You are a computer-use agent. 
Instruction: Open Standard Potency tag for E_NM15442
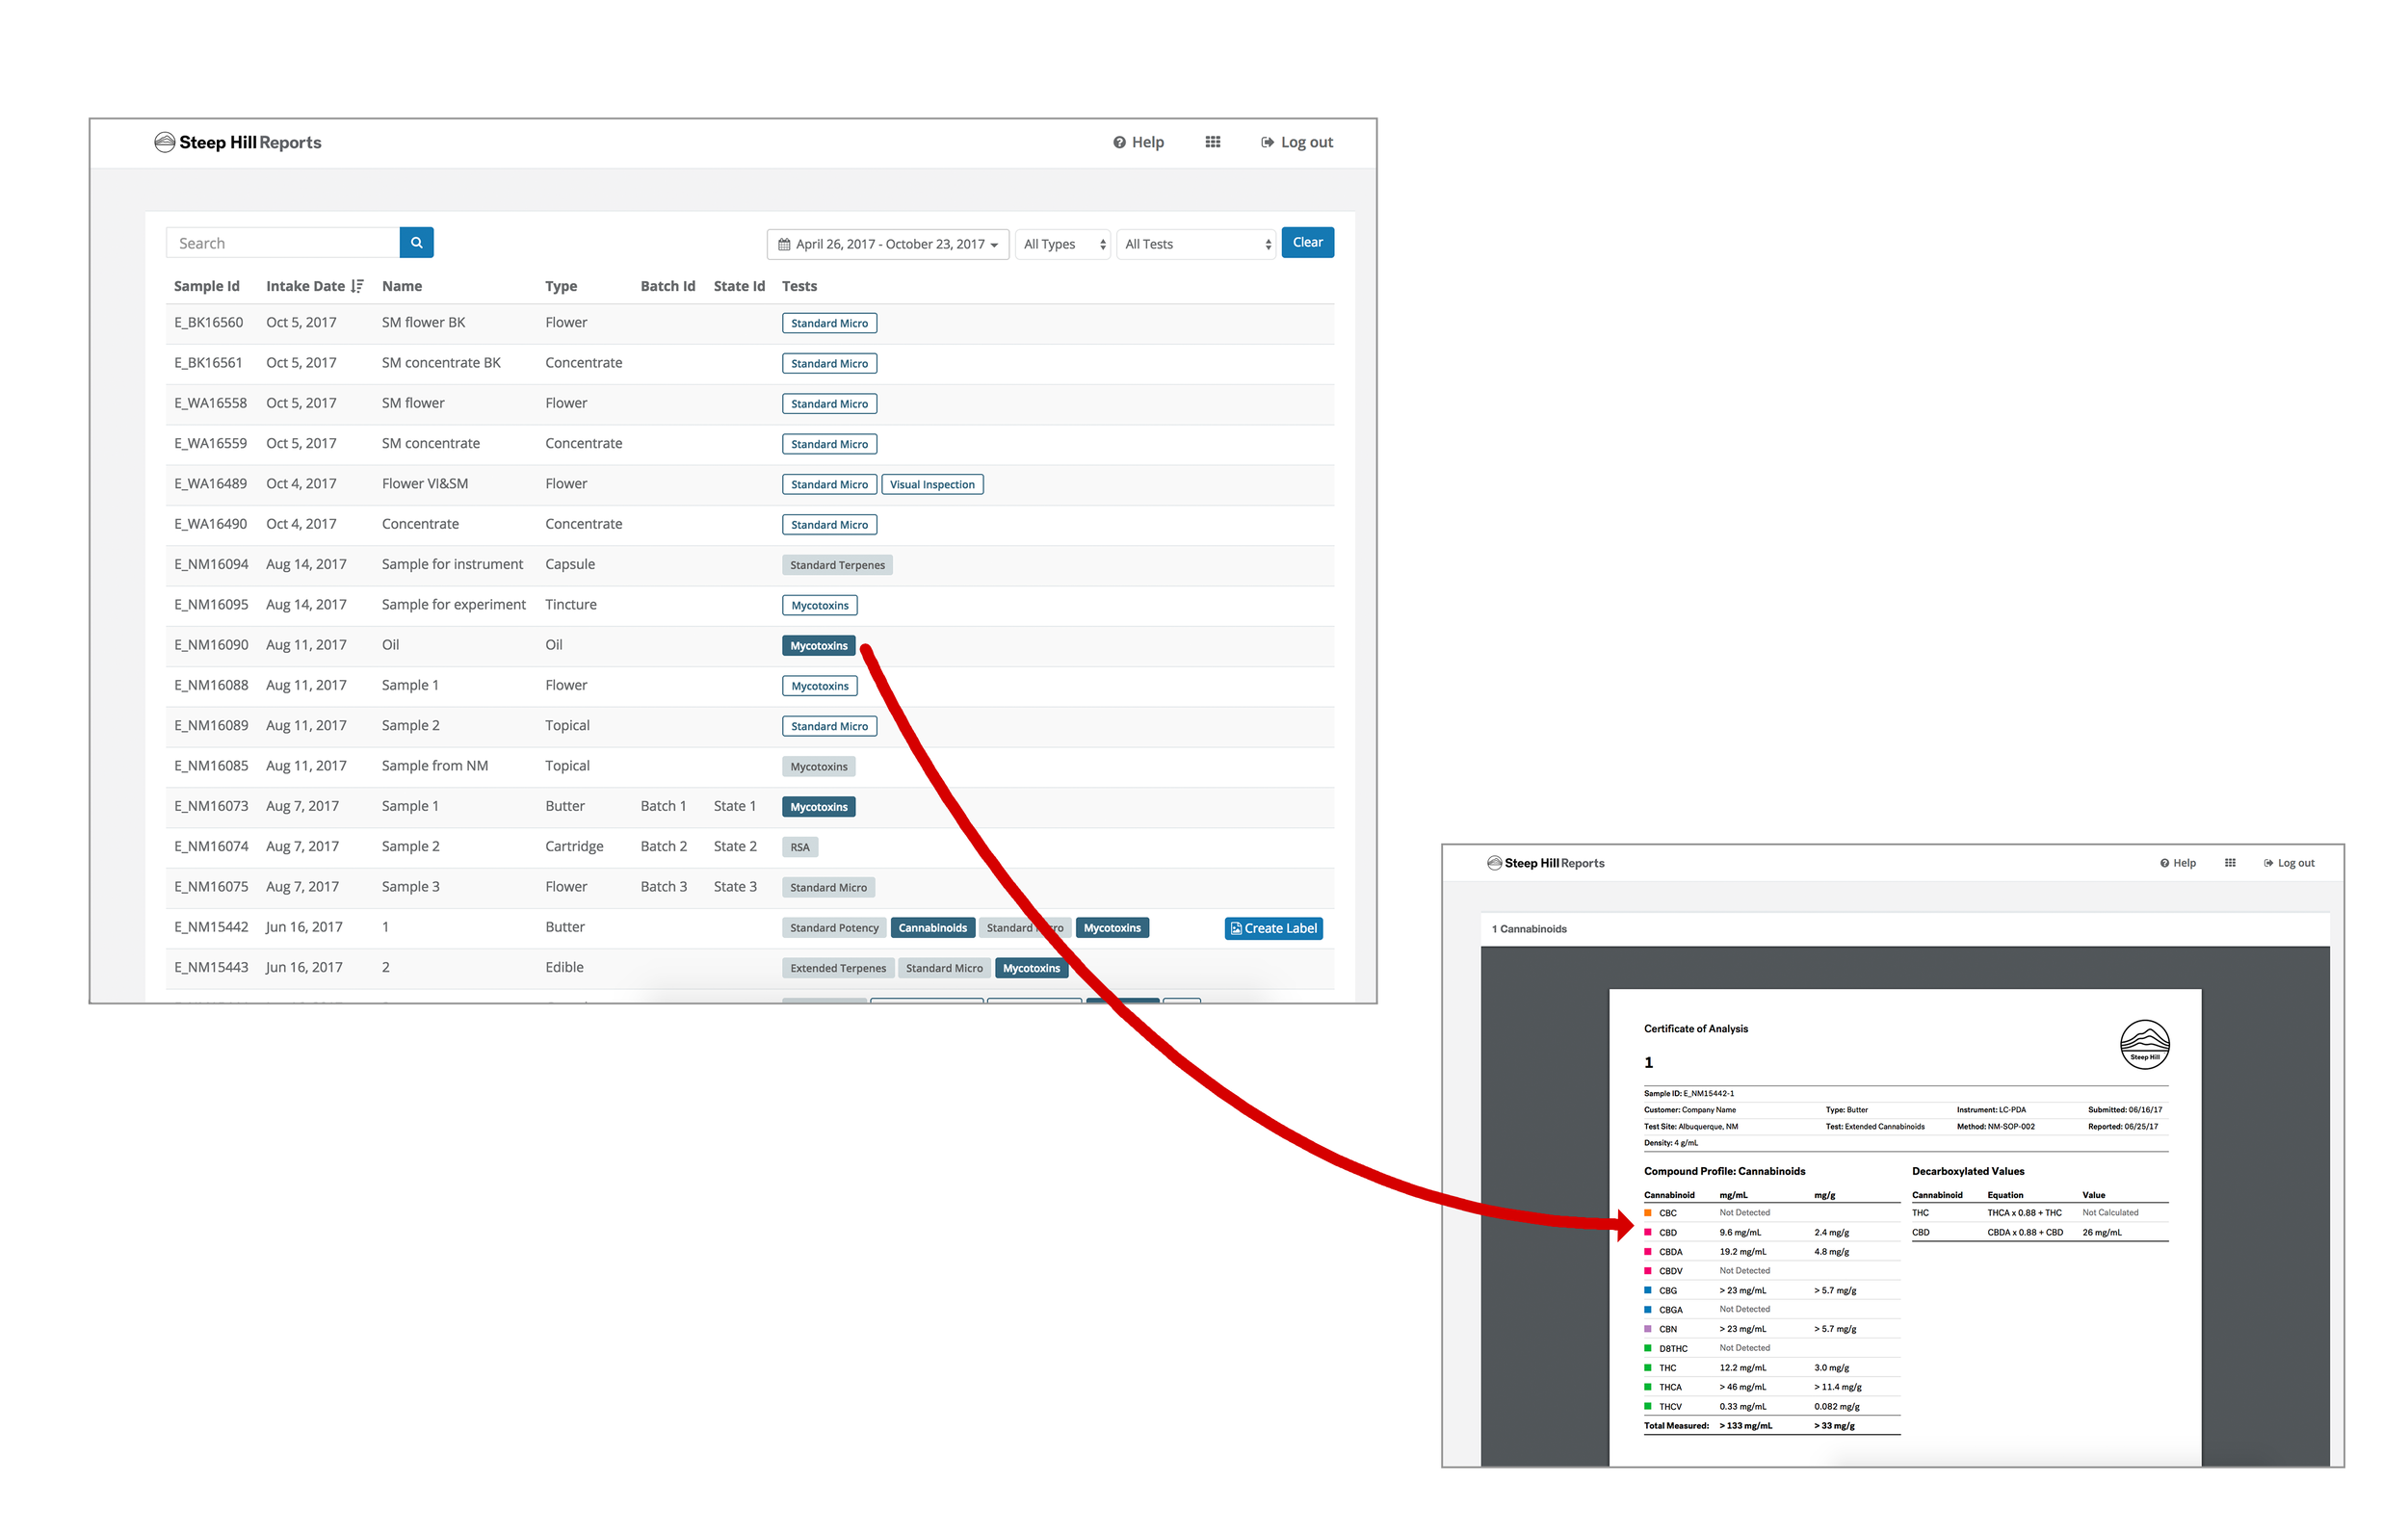(x=834, y=928)
